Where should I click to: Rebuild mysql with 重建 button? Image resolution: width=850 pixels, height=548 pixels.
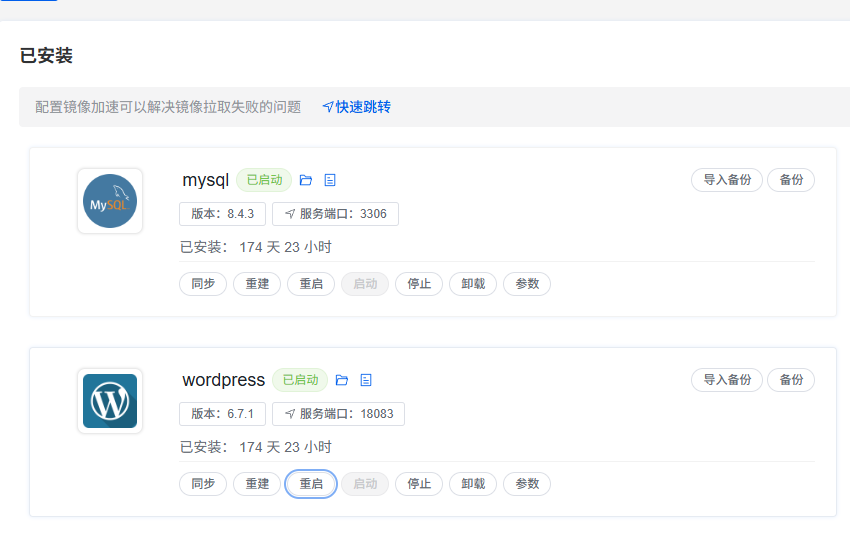pos(257,284)
